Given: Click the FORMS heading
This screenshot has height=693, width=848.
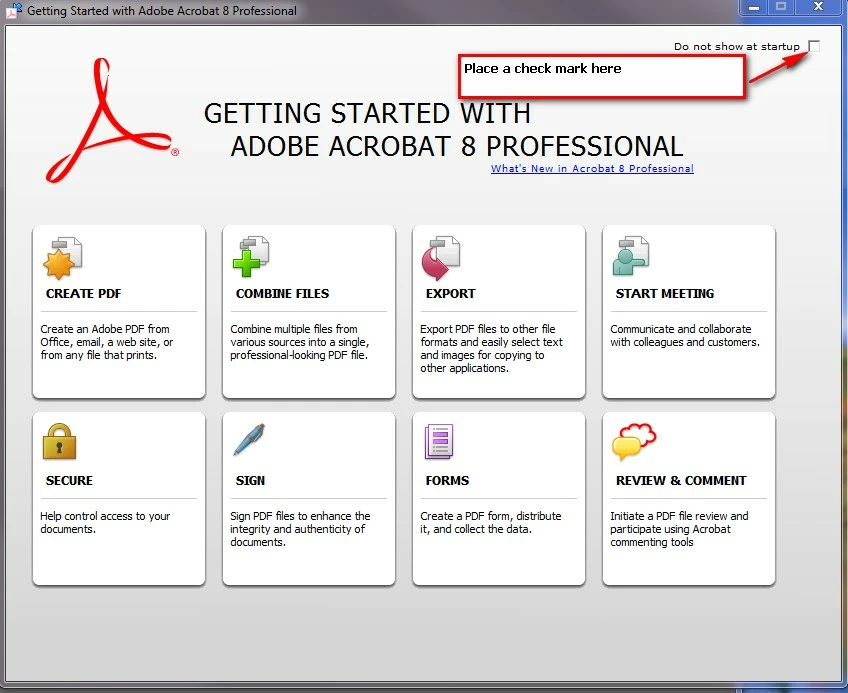Looking at the screenshot, I should click(x=447, y=481).
